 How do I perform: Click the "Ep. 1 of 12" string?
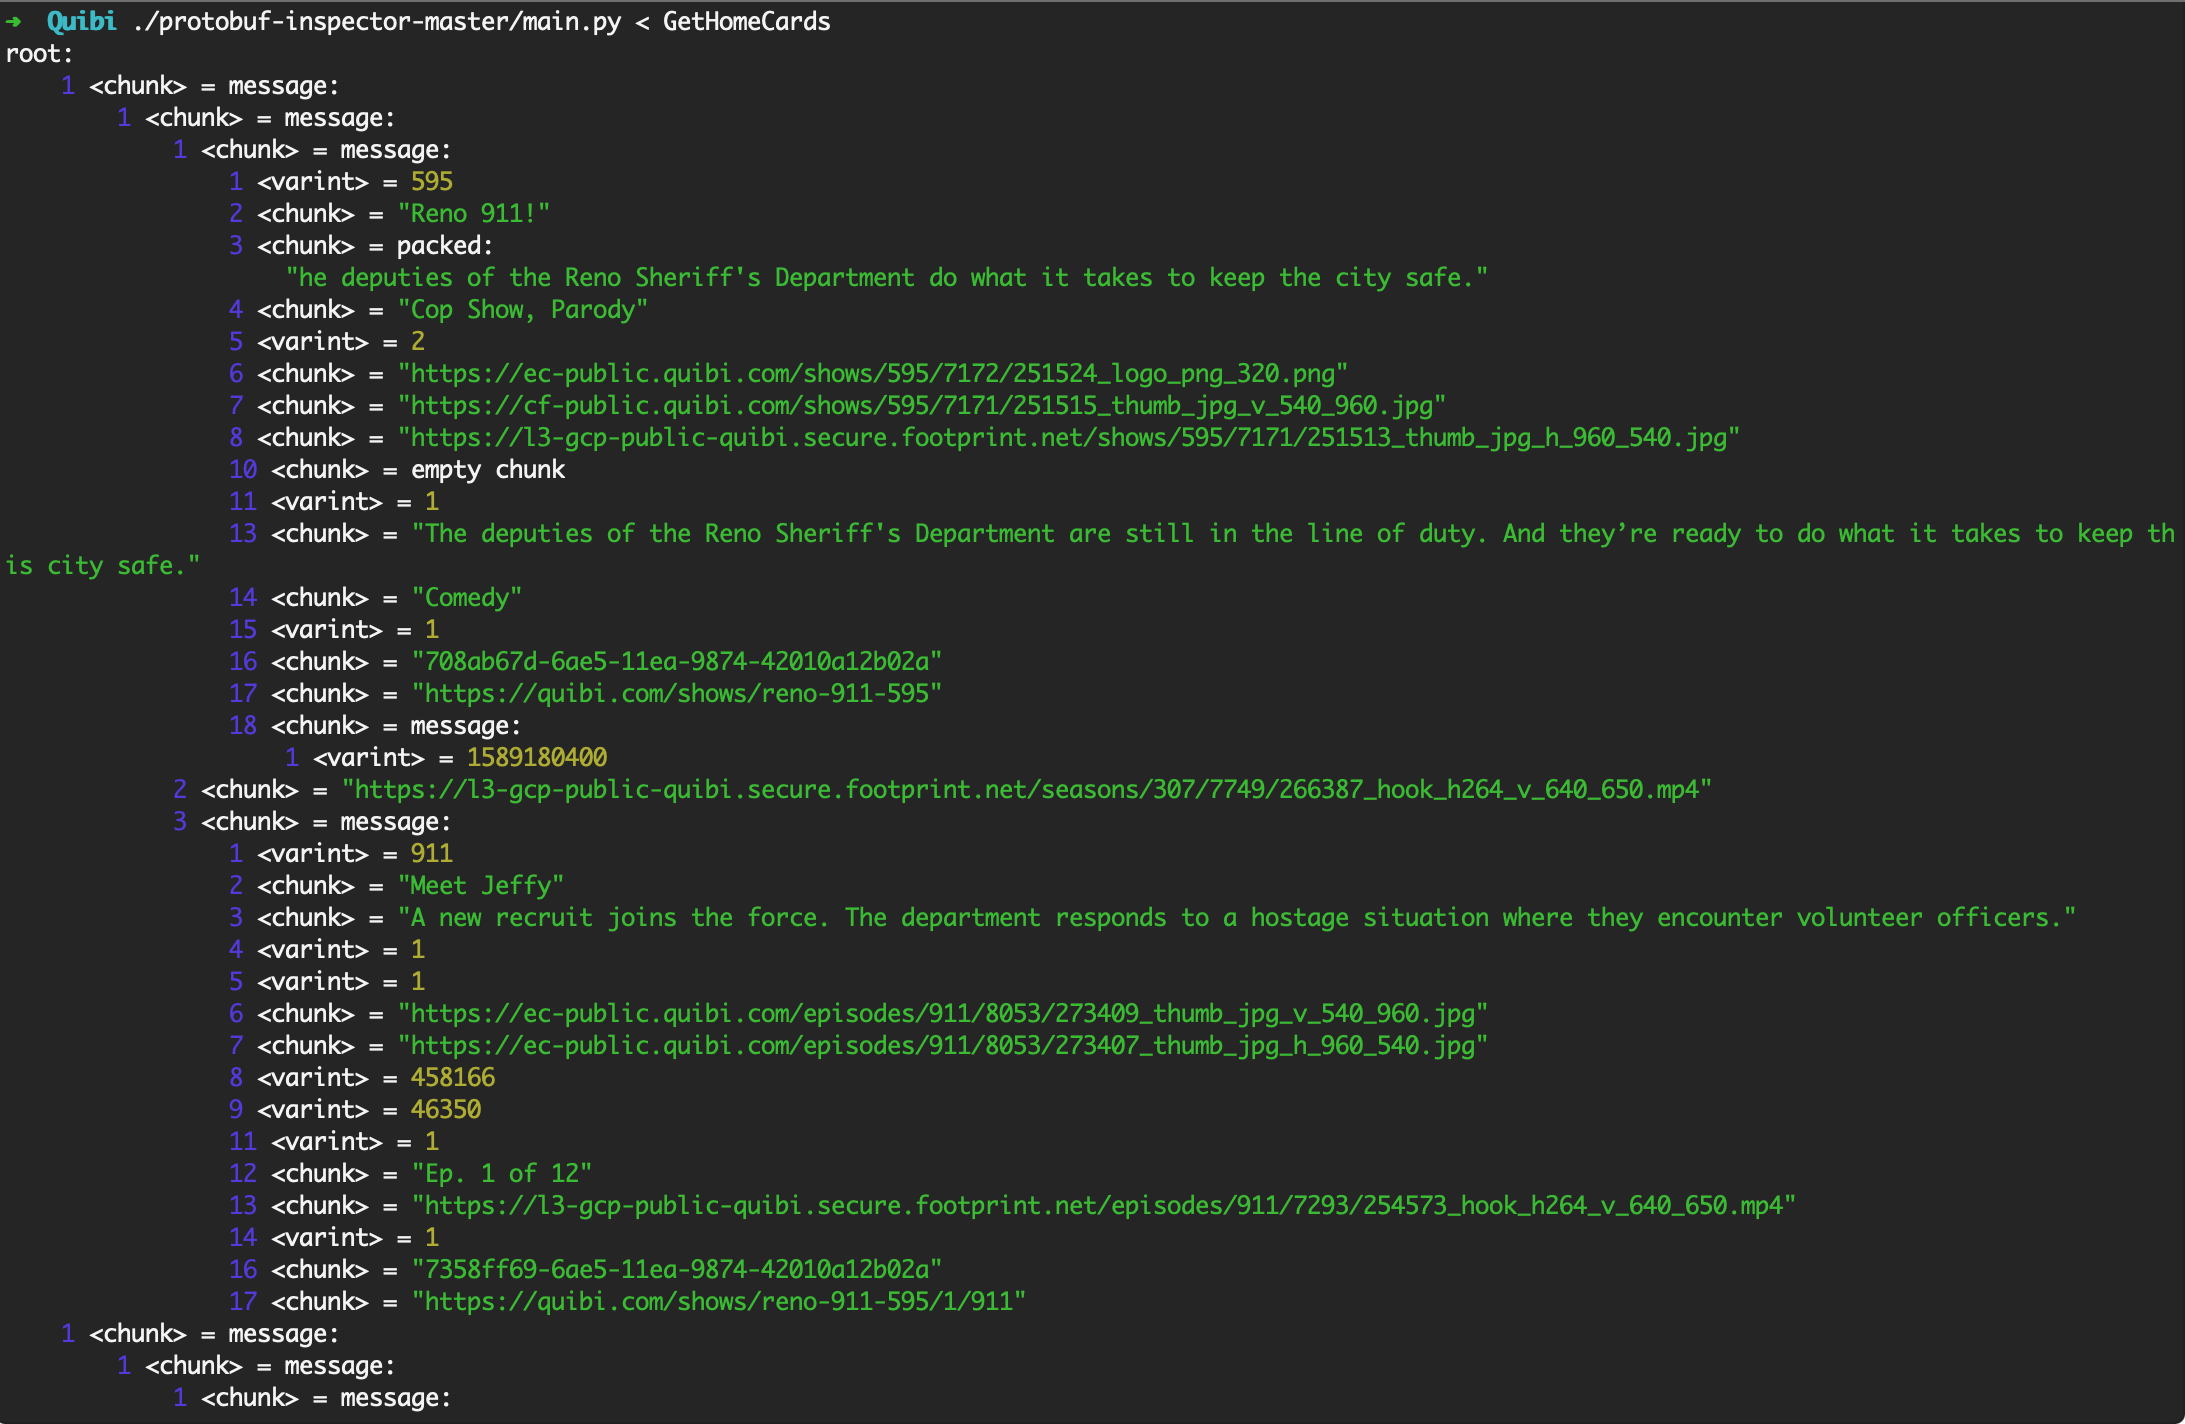pyautogui.click(x=502, y=1174)
